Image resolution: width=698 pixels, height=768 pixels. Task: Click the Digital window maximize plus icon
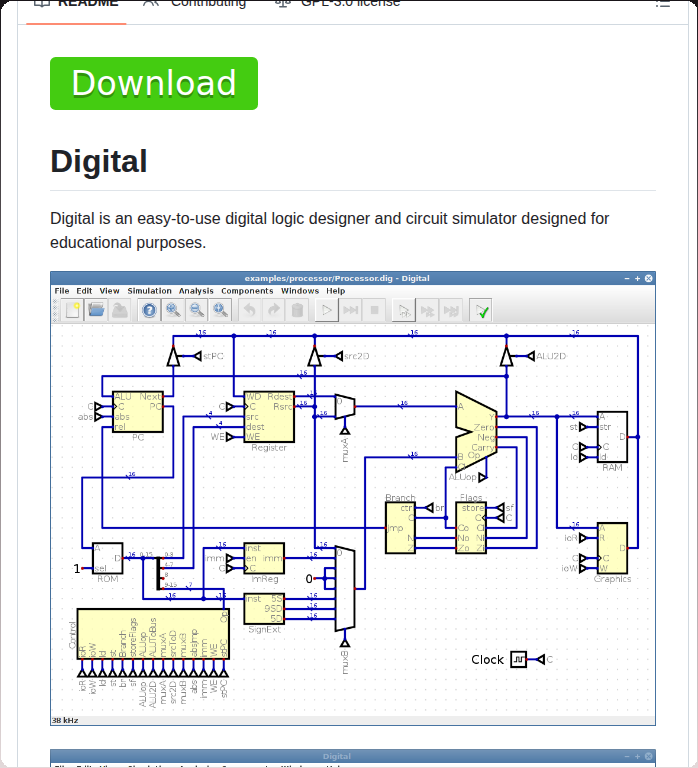(637, 278)
